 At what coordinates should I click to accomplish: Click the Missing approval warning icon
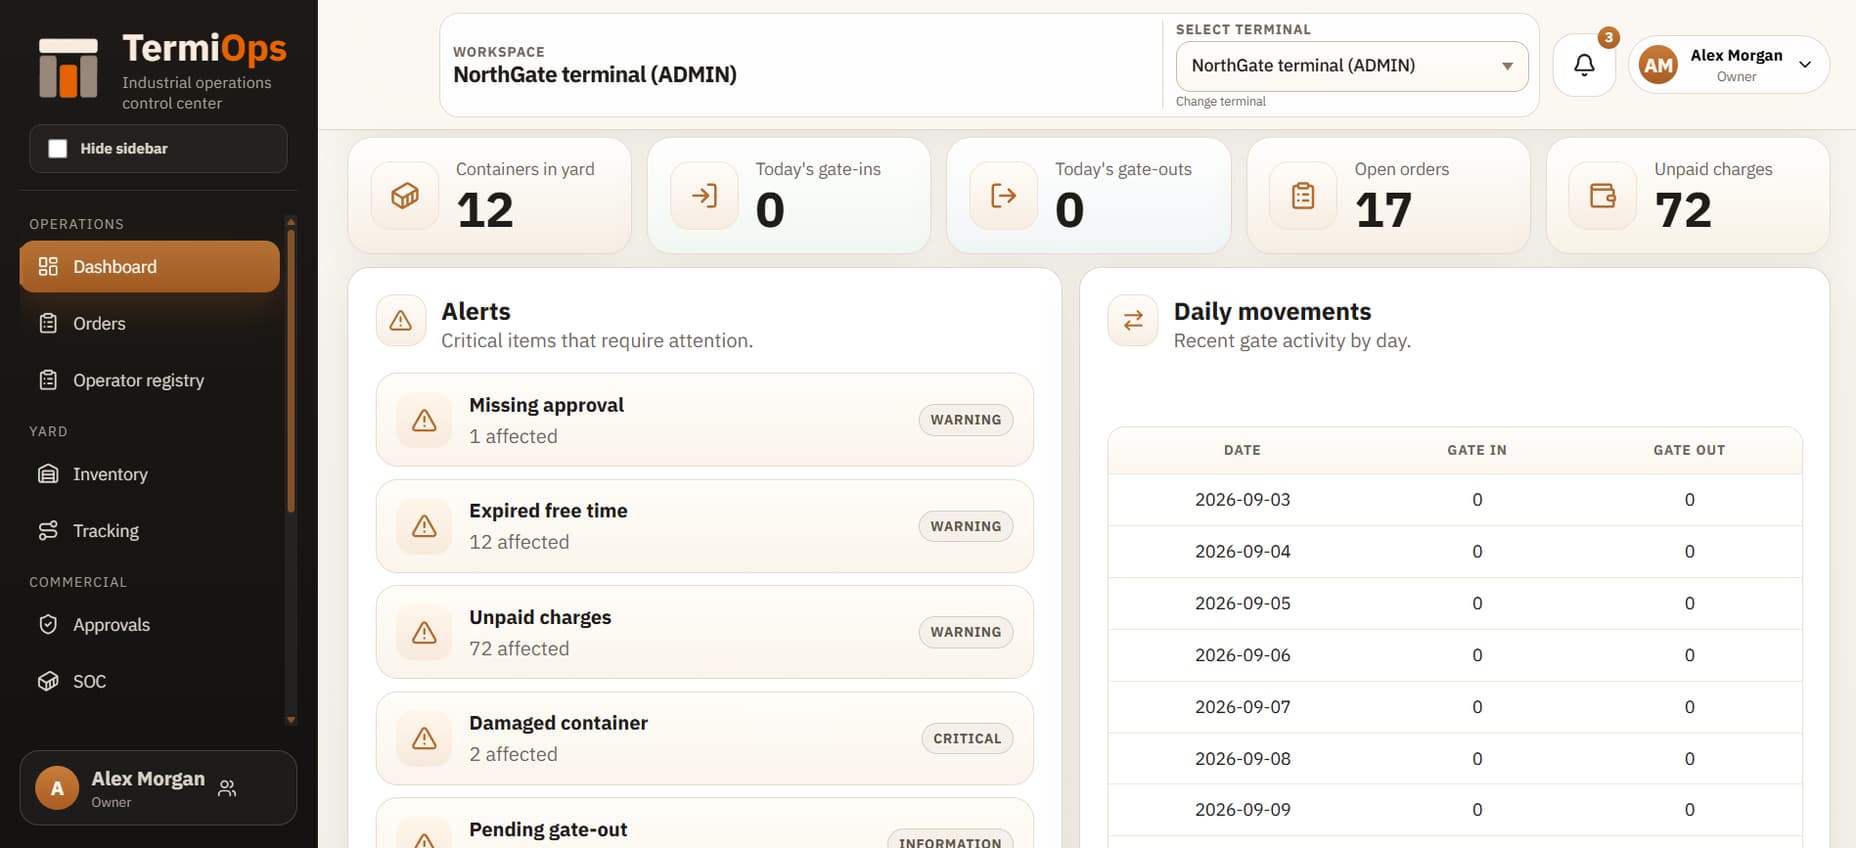pos(424,420)
